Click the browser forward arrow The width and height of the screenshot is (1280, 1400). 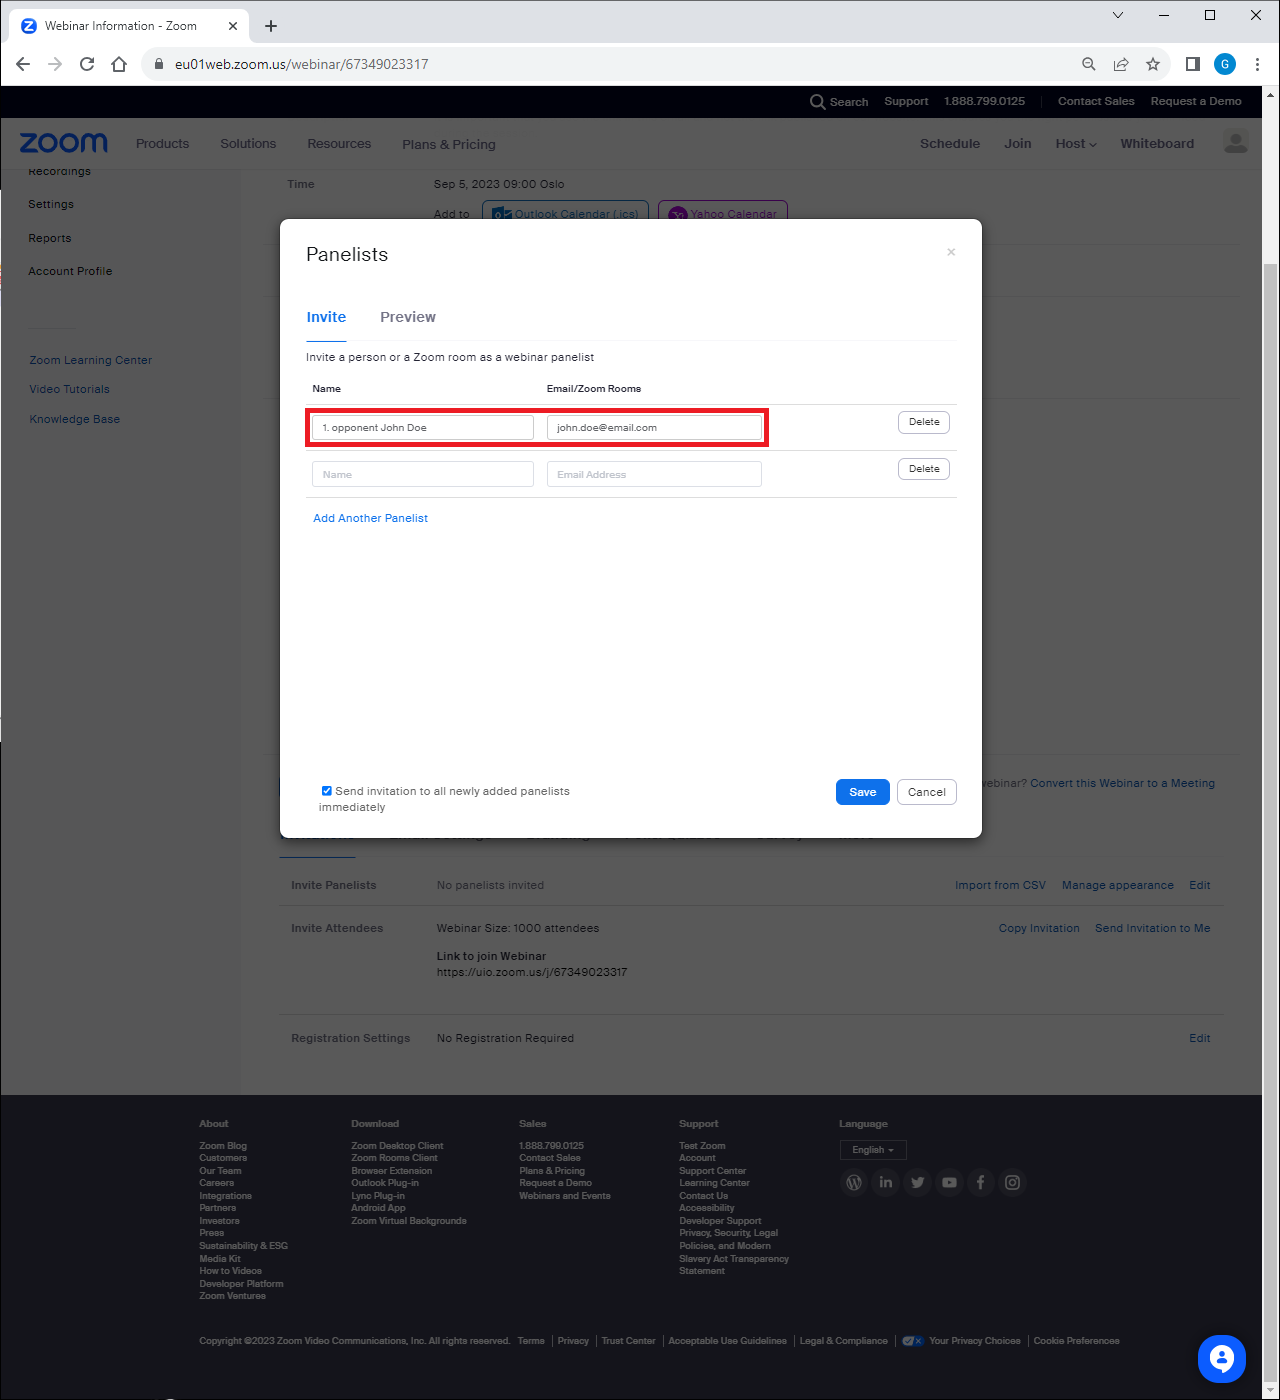(55, 64)
